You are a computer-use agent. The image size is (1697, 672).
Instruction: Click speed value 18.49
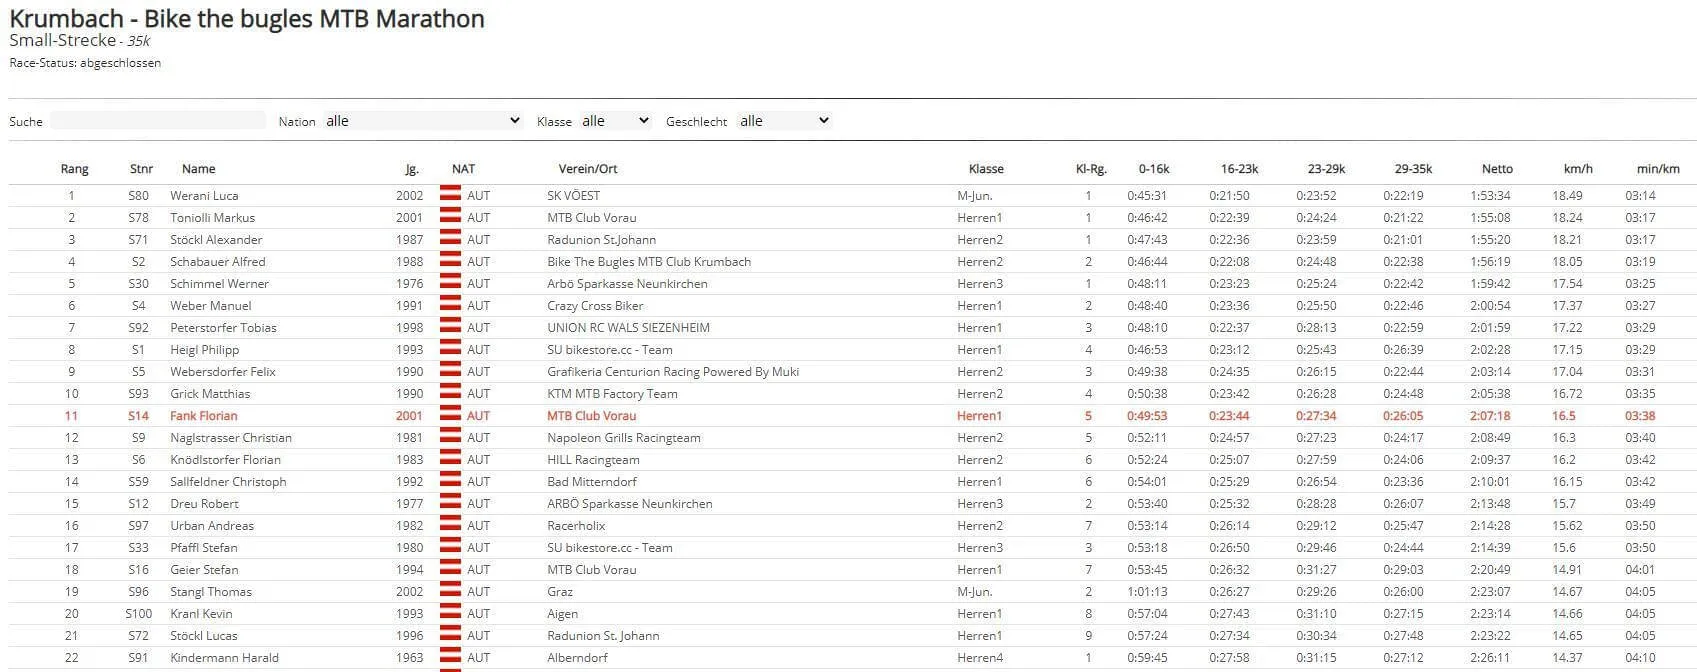coord(1568,196)
